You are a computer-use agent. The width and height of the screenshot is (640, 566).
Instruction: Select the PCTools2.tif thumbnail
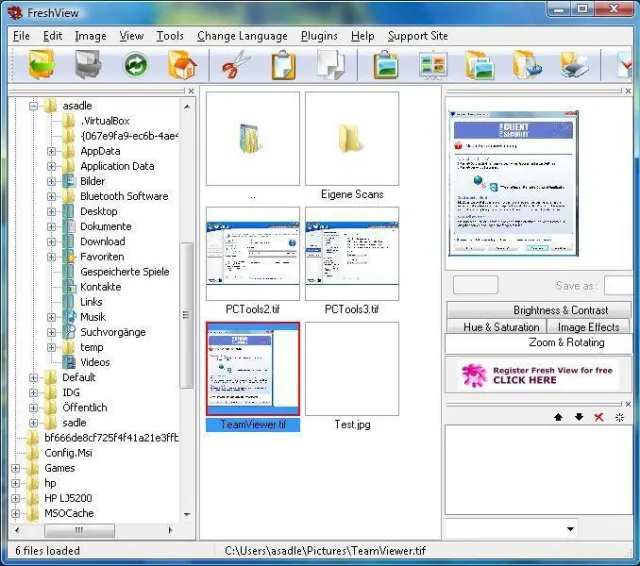tap(252, 253)
